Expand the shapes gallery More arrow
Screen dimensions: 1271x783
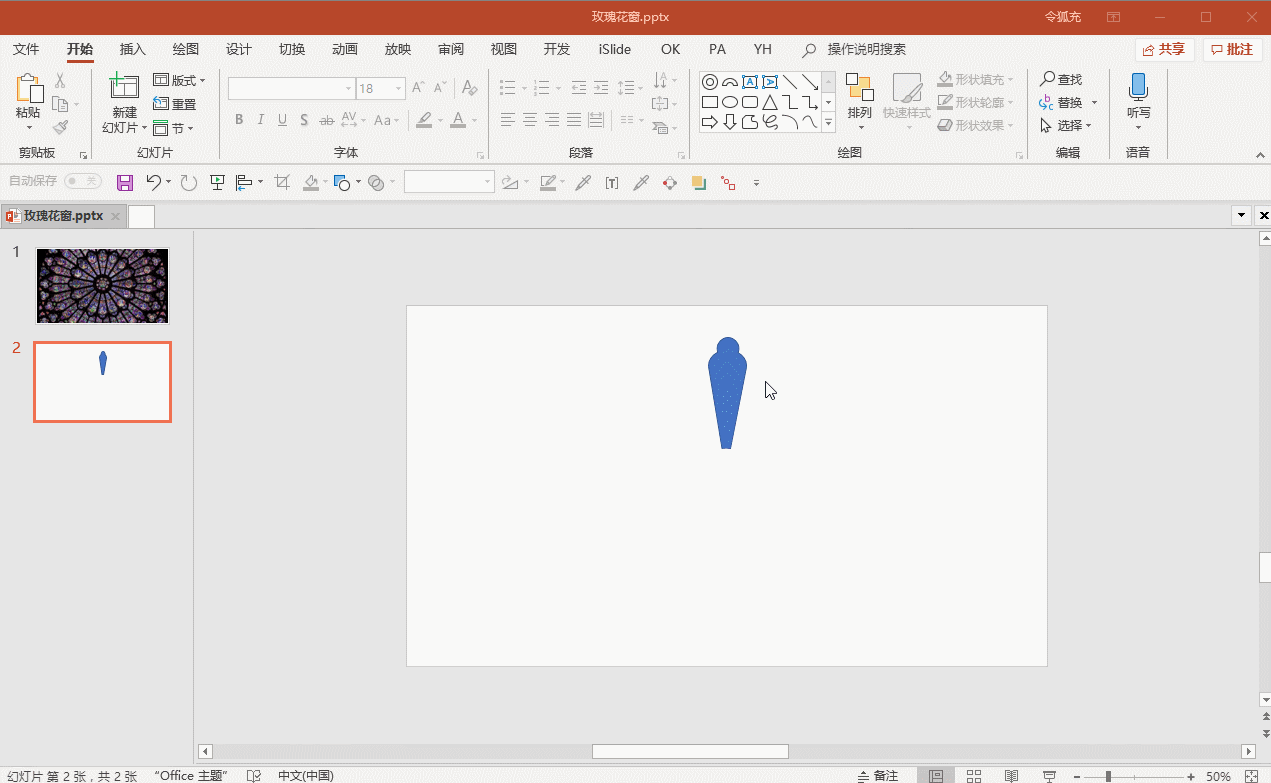coord(828,122)
